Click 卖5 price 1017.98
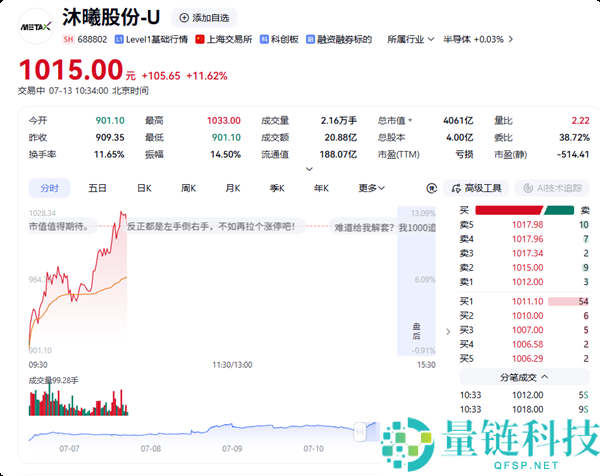 [528, 225]
